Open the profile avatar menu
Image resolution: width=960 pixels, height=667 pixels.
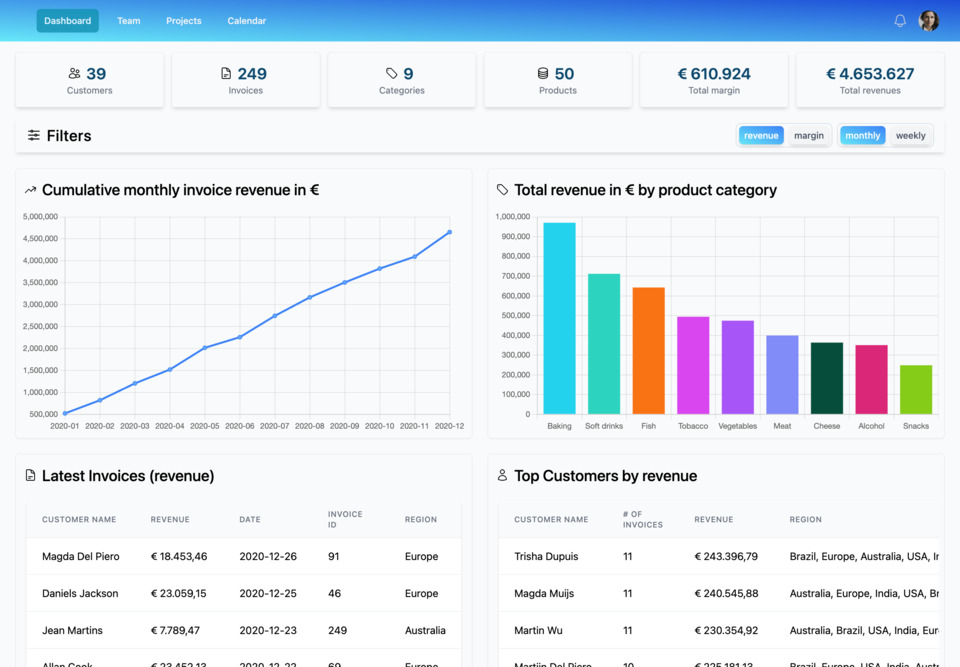[930, 20]
